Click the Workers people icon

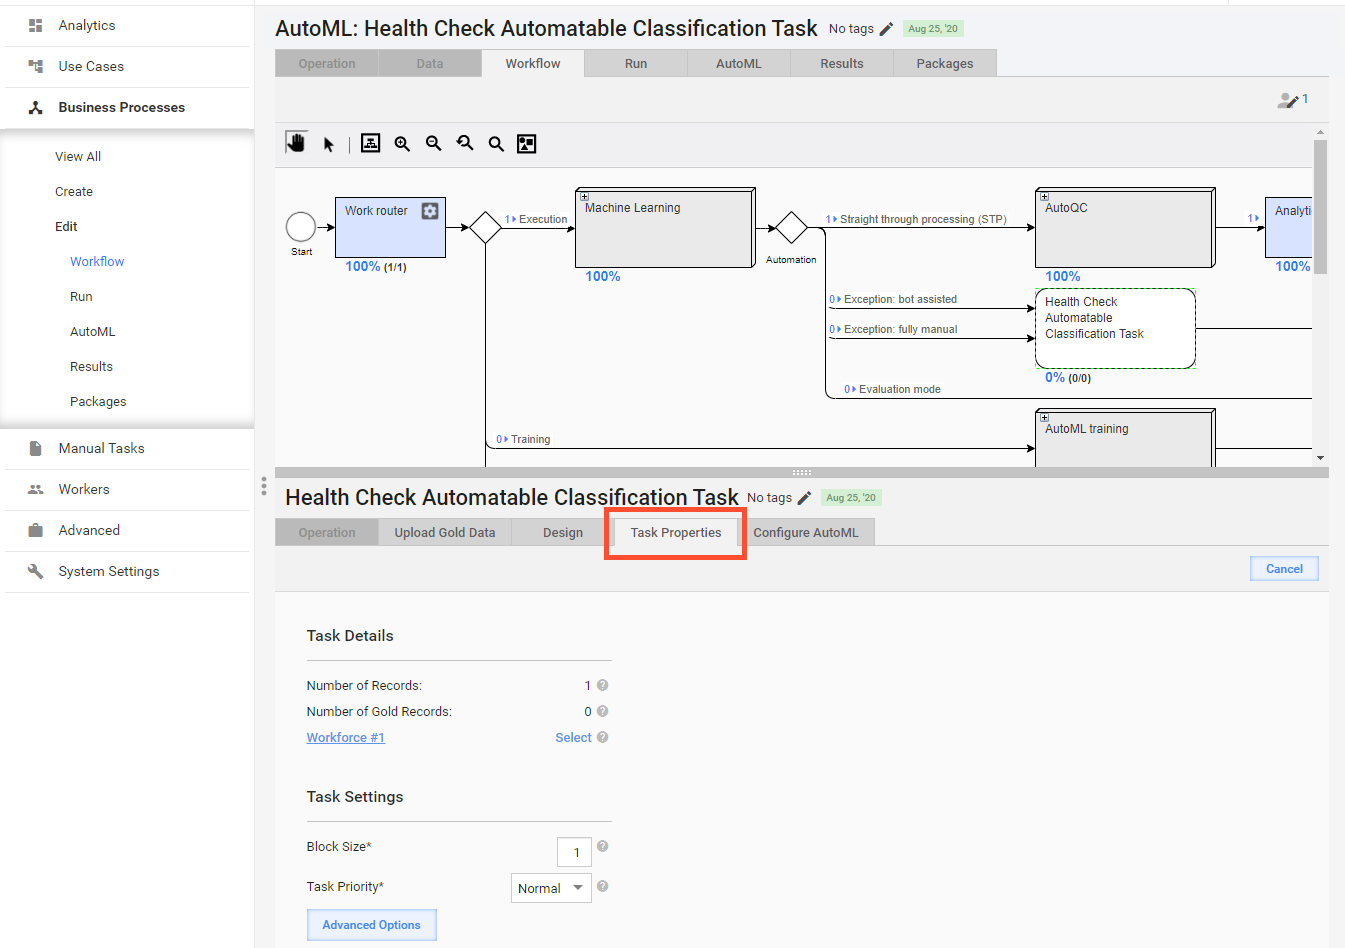point(36,489)
